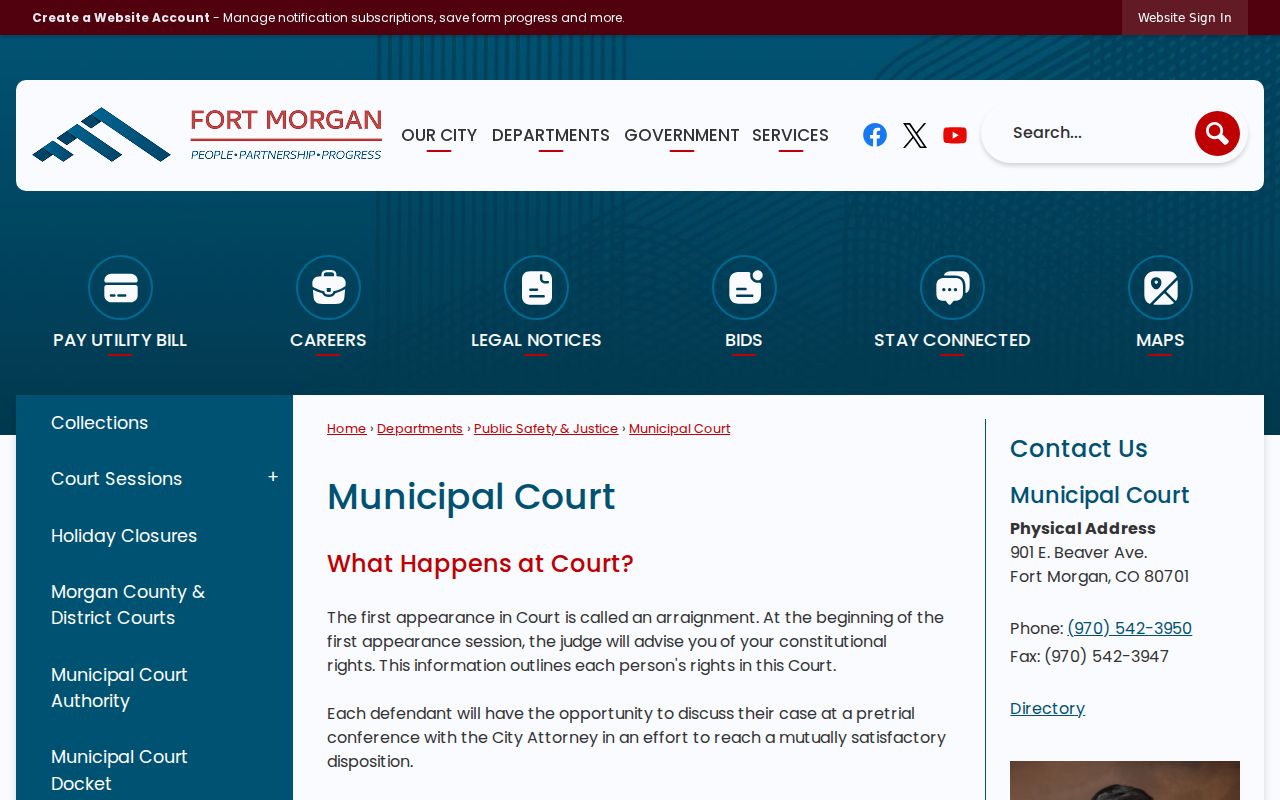This screenshot has width=1280, height=800.
Task: Open the YouTube icon link
Action: pyautogui.click(x=955, y=135)
